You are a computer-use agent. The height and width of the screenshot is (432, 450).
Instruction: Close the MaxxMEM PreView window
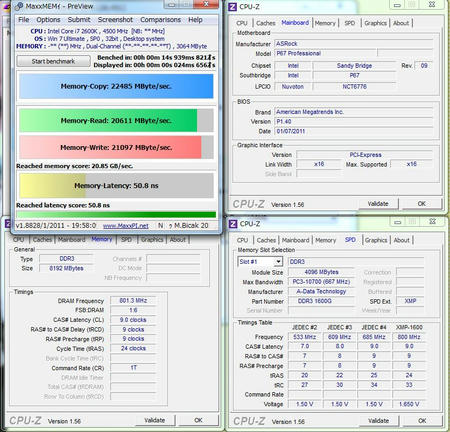click(x=206, y=4)
